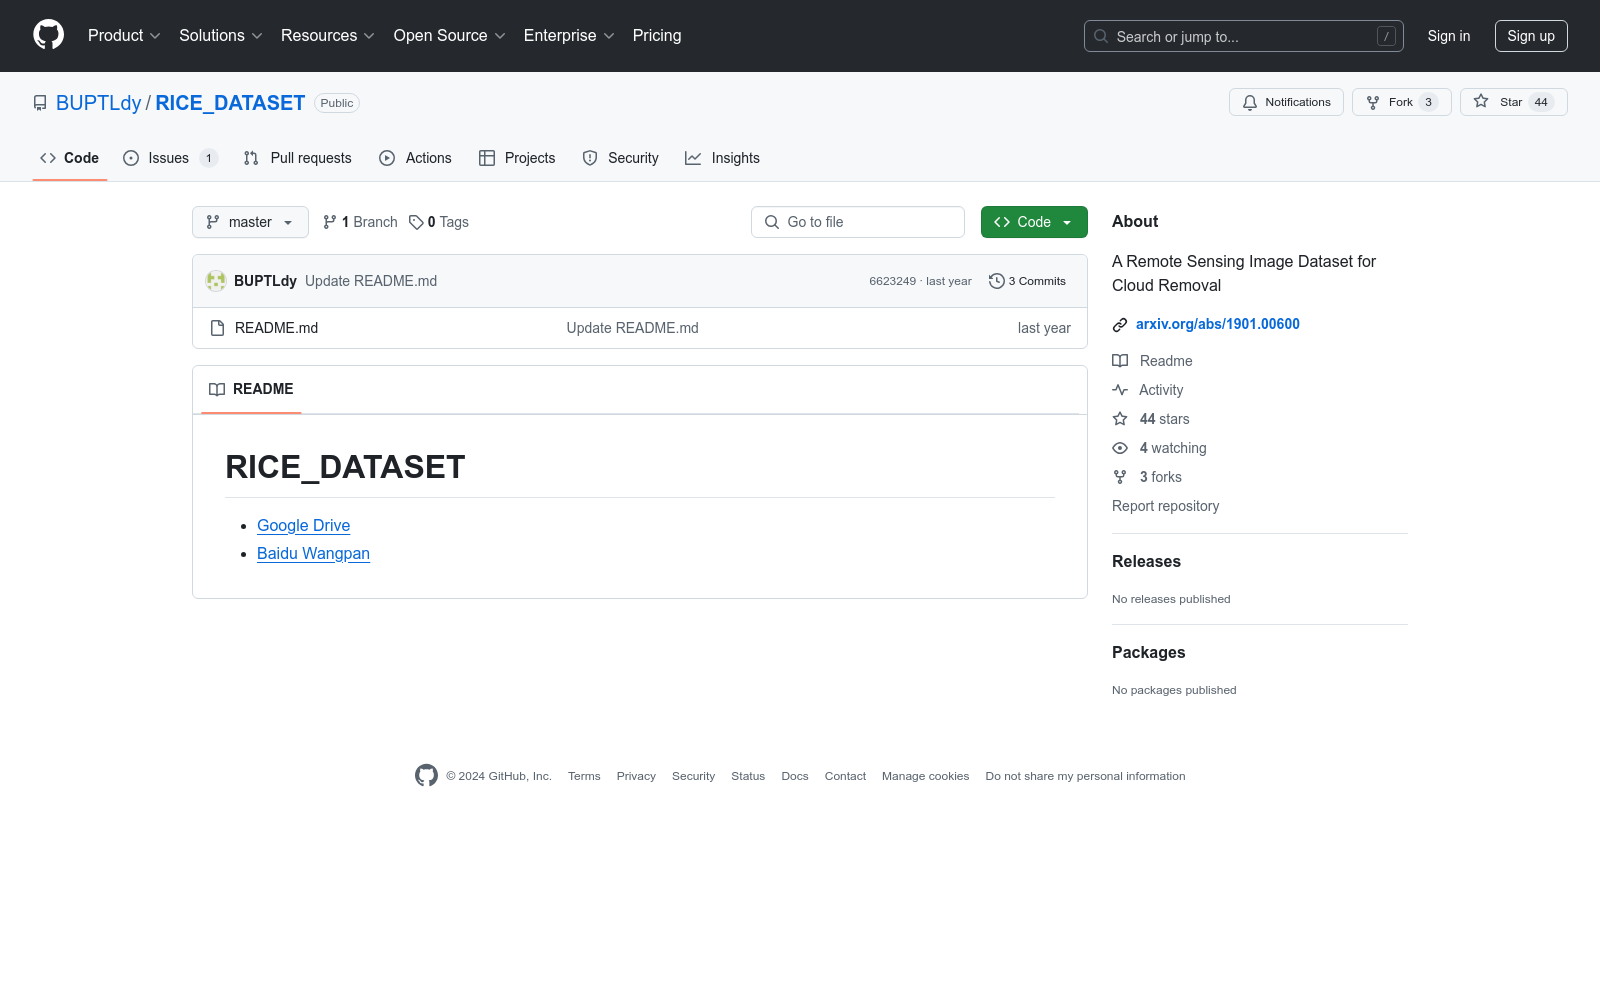Click the tag icon next to Tags
1600x1000 pixels.
[x=416, y=222]
